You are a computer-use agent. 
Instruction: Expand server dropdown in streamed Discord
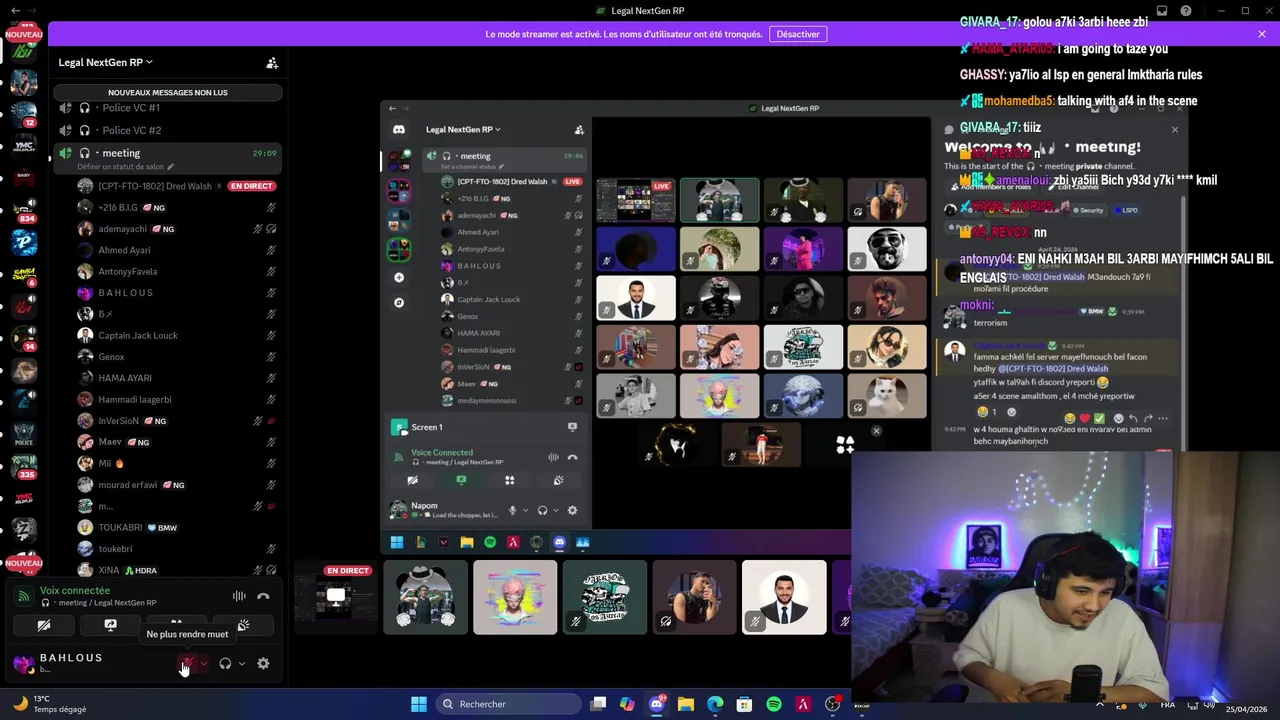(x=463, y=129)
